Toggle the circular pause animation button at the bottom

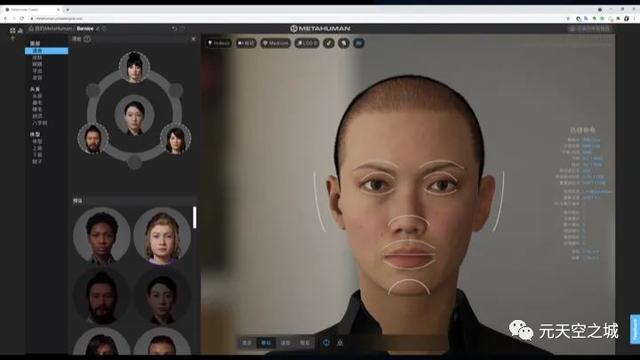coord(326,343)
